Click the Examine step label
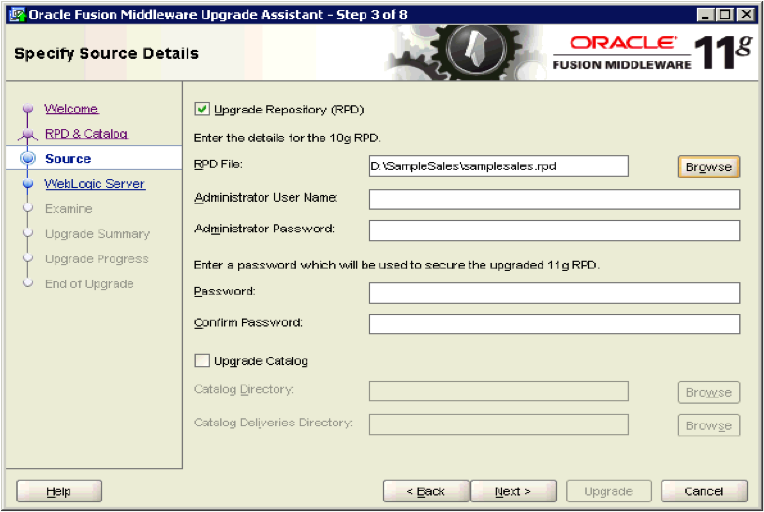The image size is (764, 512). tap(69, 209)
